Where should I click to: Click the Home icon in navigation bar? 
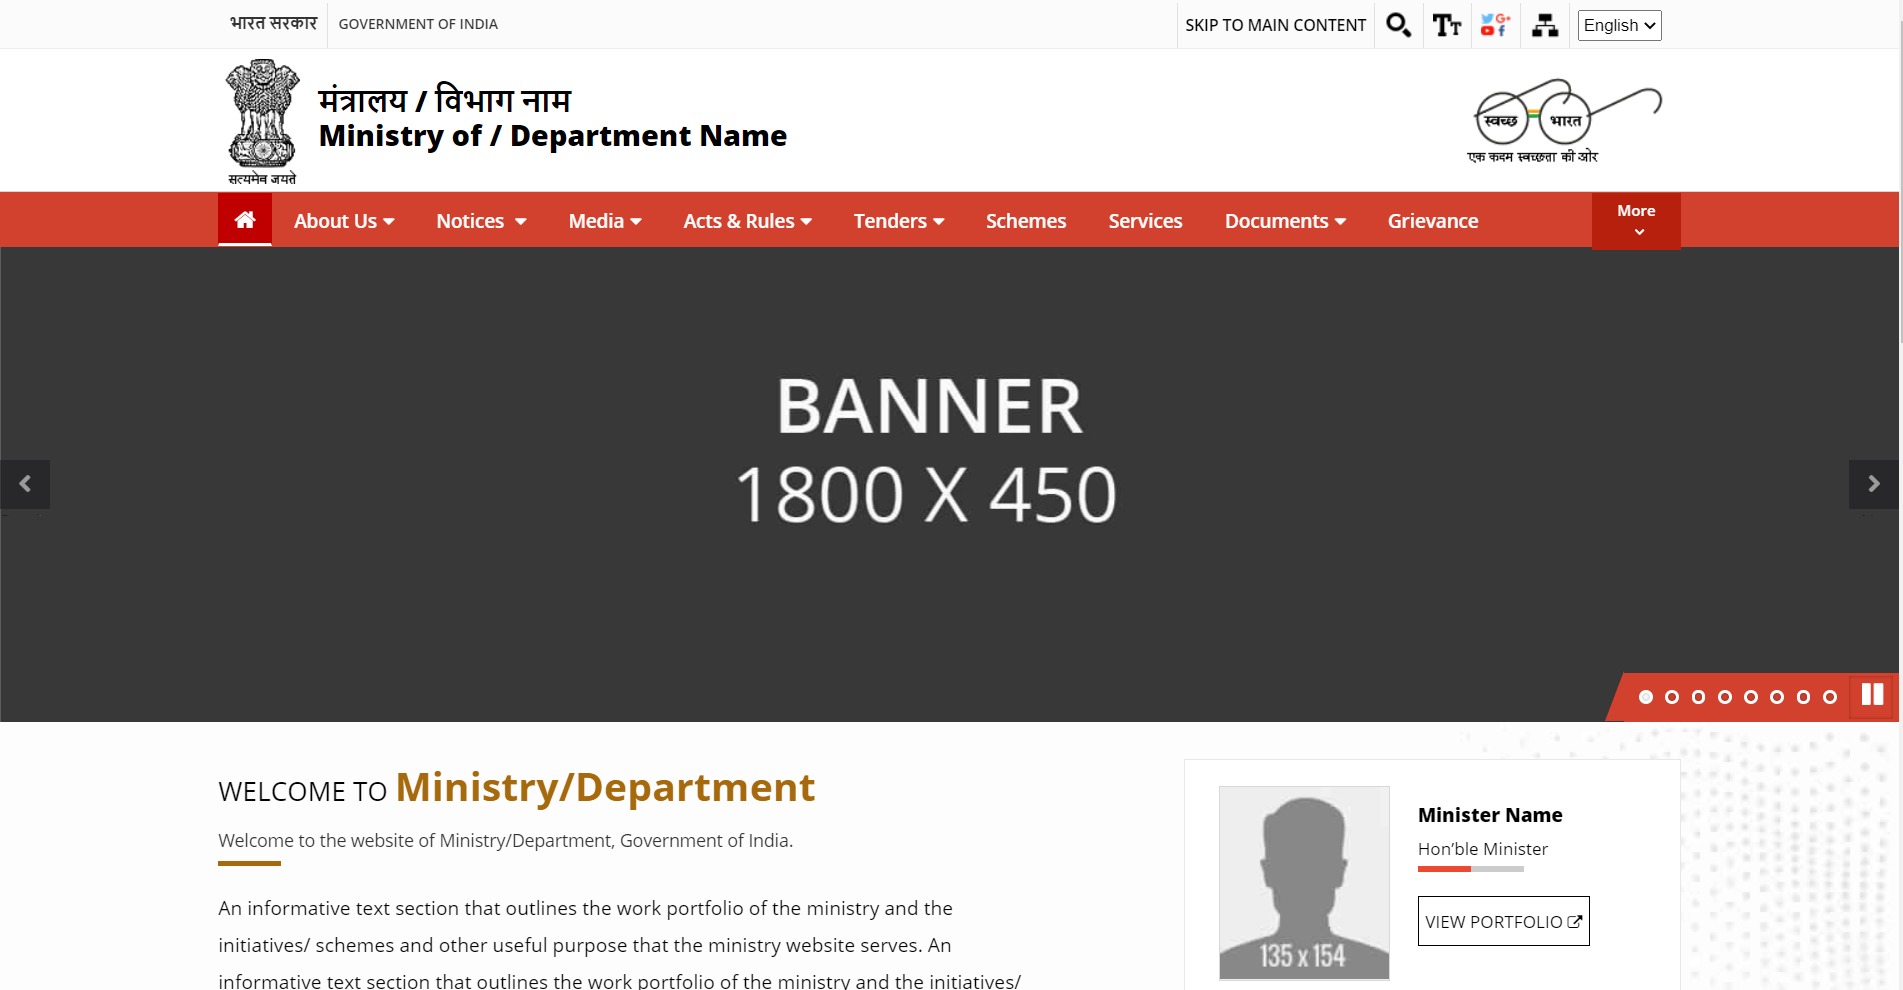[x=245, y=220]
